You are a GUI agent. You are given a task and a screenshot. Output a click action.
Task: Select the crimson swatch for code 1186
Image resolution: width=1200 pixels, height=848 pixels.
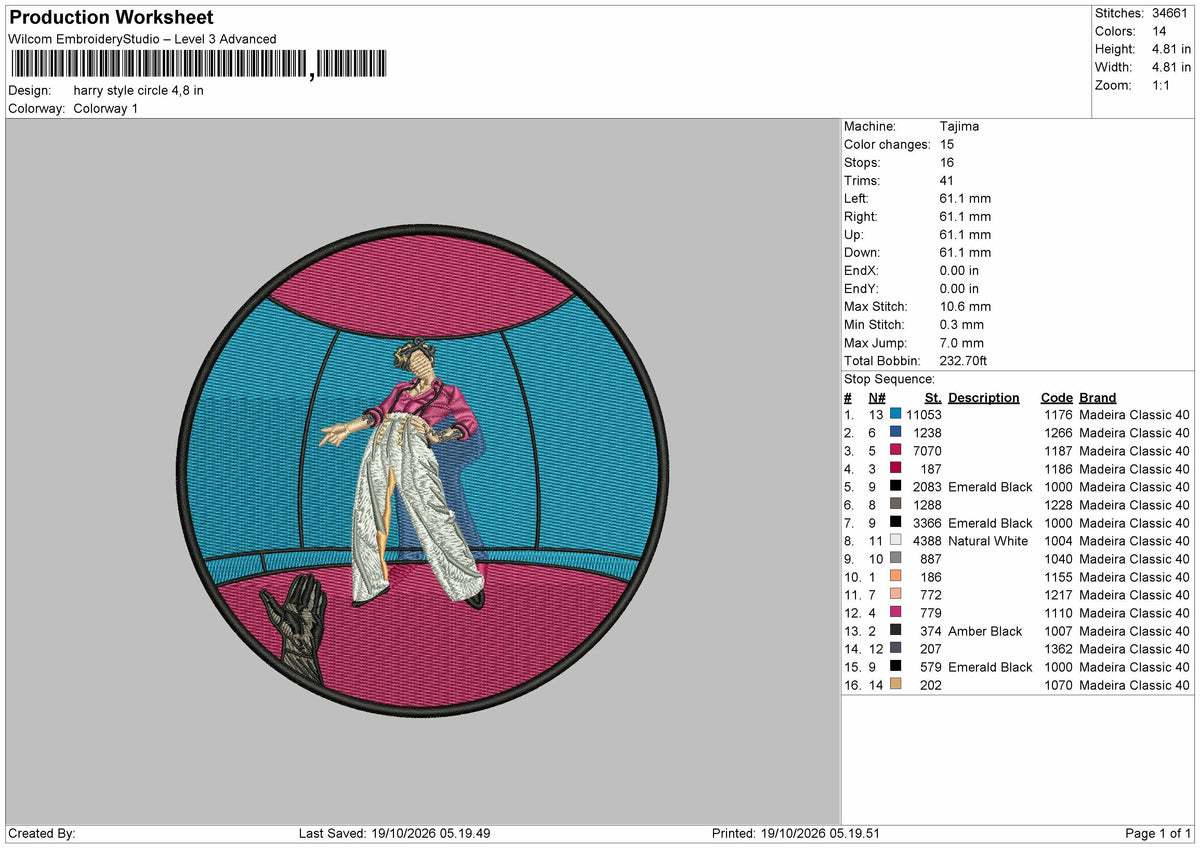pos(895,469)
